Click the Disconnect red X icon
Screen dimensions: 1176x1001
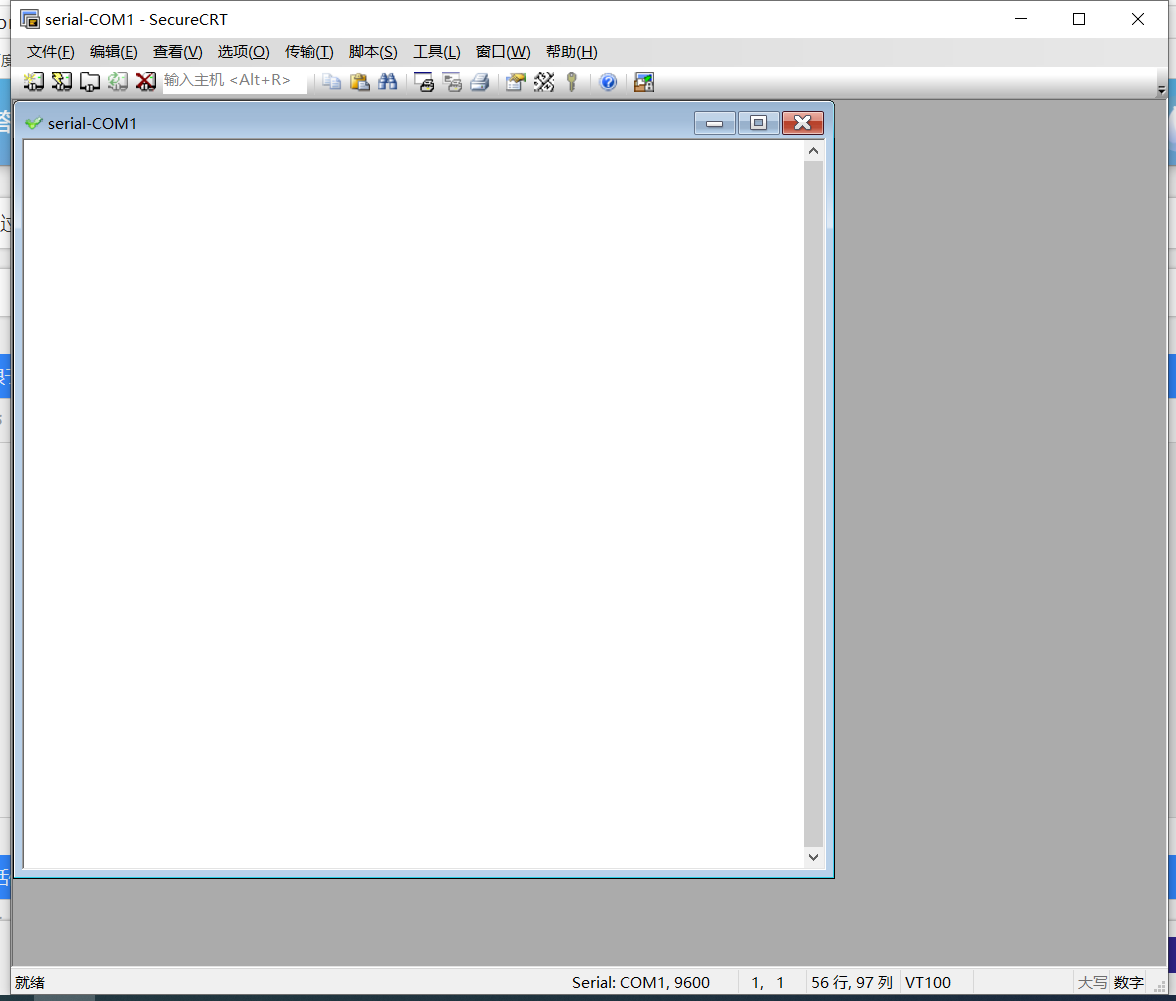pos(146,82)
